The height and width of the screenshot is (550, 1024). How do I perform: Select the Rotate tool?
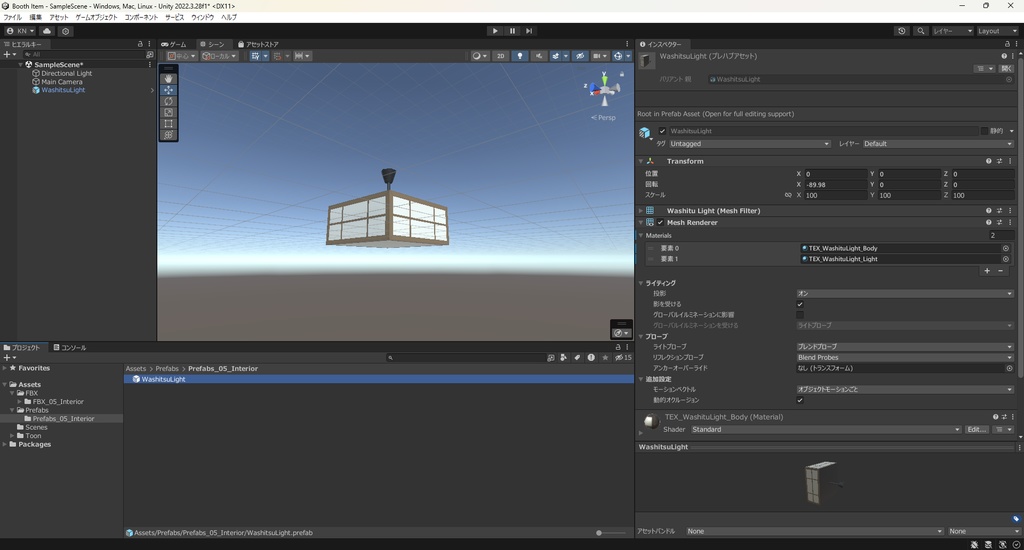[x=168, y=101]
